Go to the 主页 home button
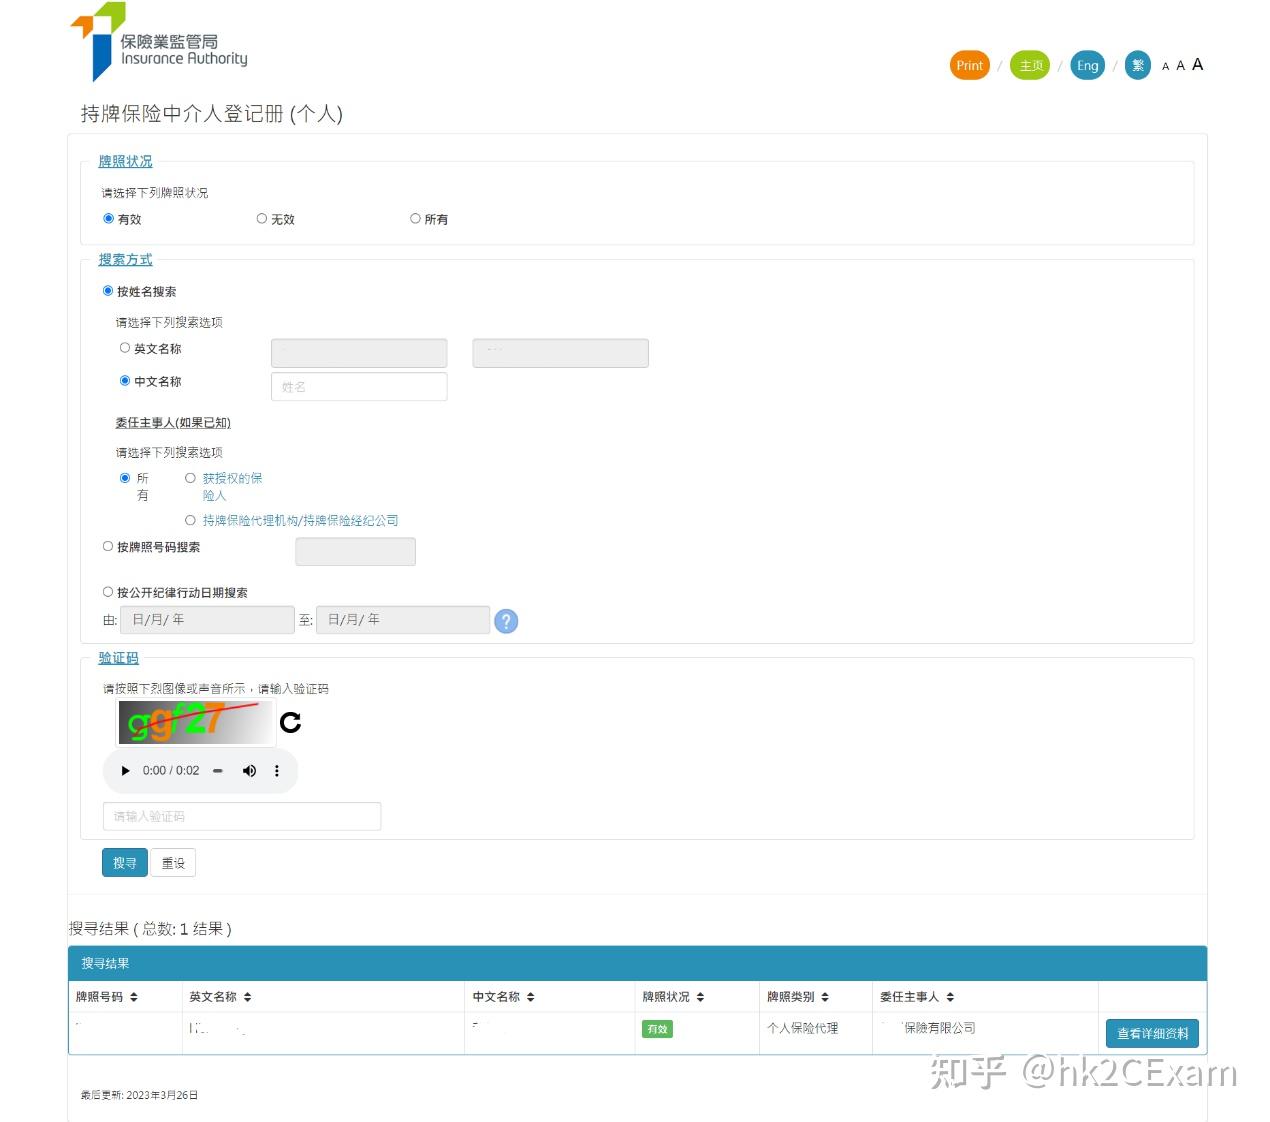The height and width of the screenshot is (1122, 1270). (x=1030, y=66)
